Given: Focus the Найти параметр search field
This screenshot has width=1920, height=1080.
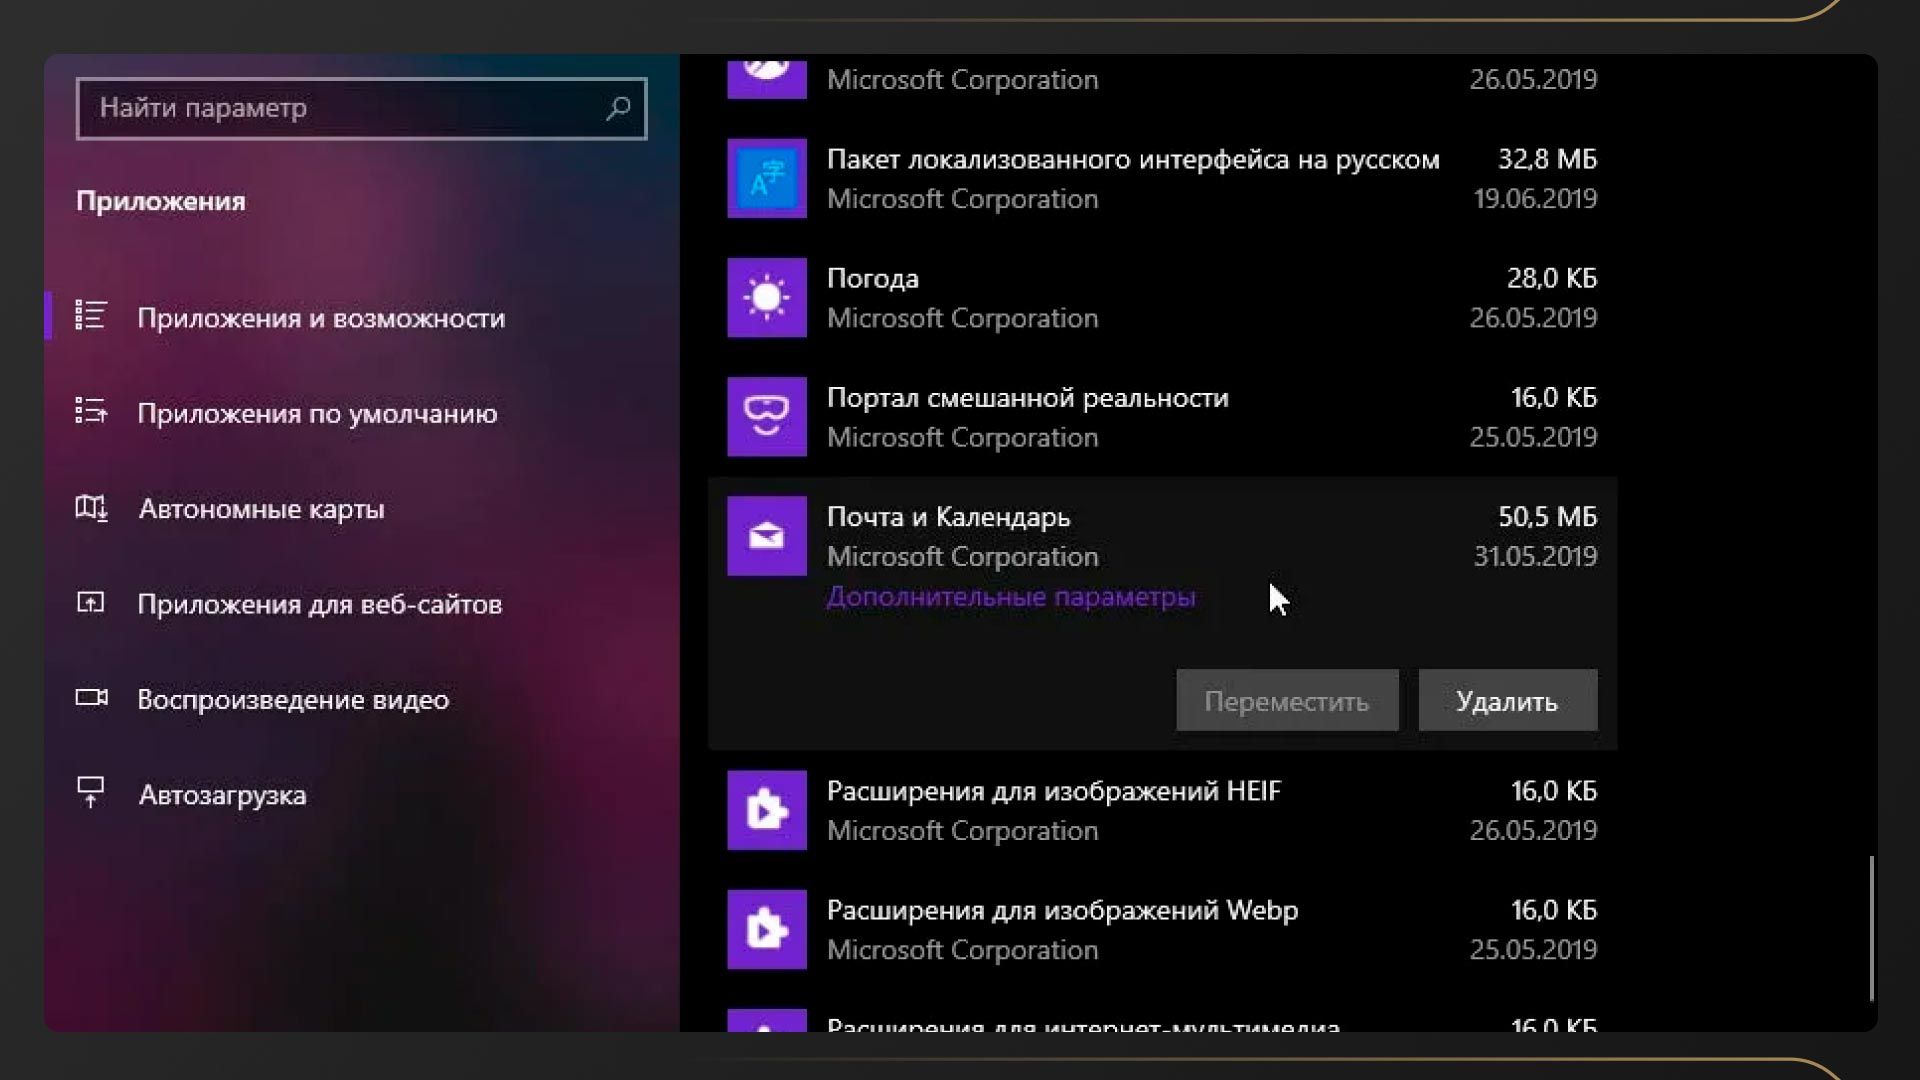Looking at the screenshot, I should coord(340,108).
